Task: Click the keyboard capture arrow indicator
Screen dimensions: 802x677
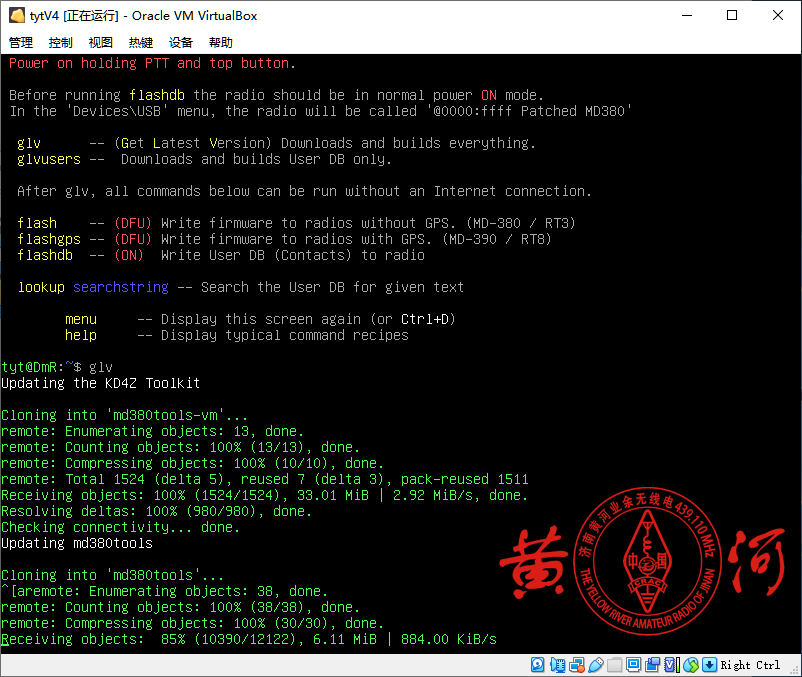Action: [x=710, y=665]
